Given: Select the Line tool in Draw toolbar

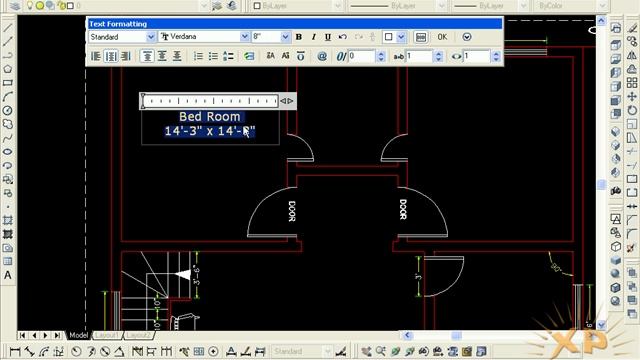Looking at the screenshot, I should 8,28.
